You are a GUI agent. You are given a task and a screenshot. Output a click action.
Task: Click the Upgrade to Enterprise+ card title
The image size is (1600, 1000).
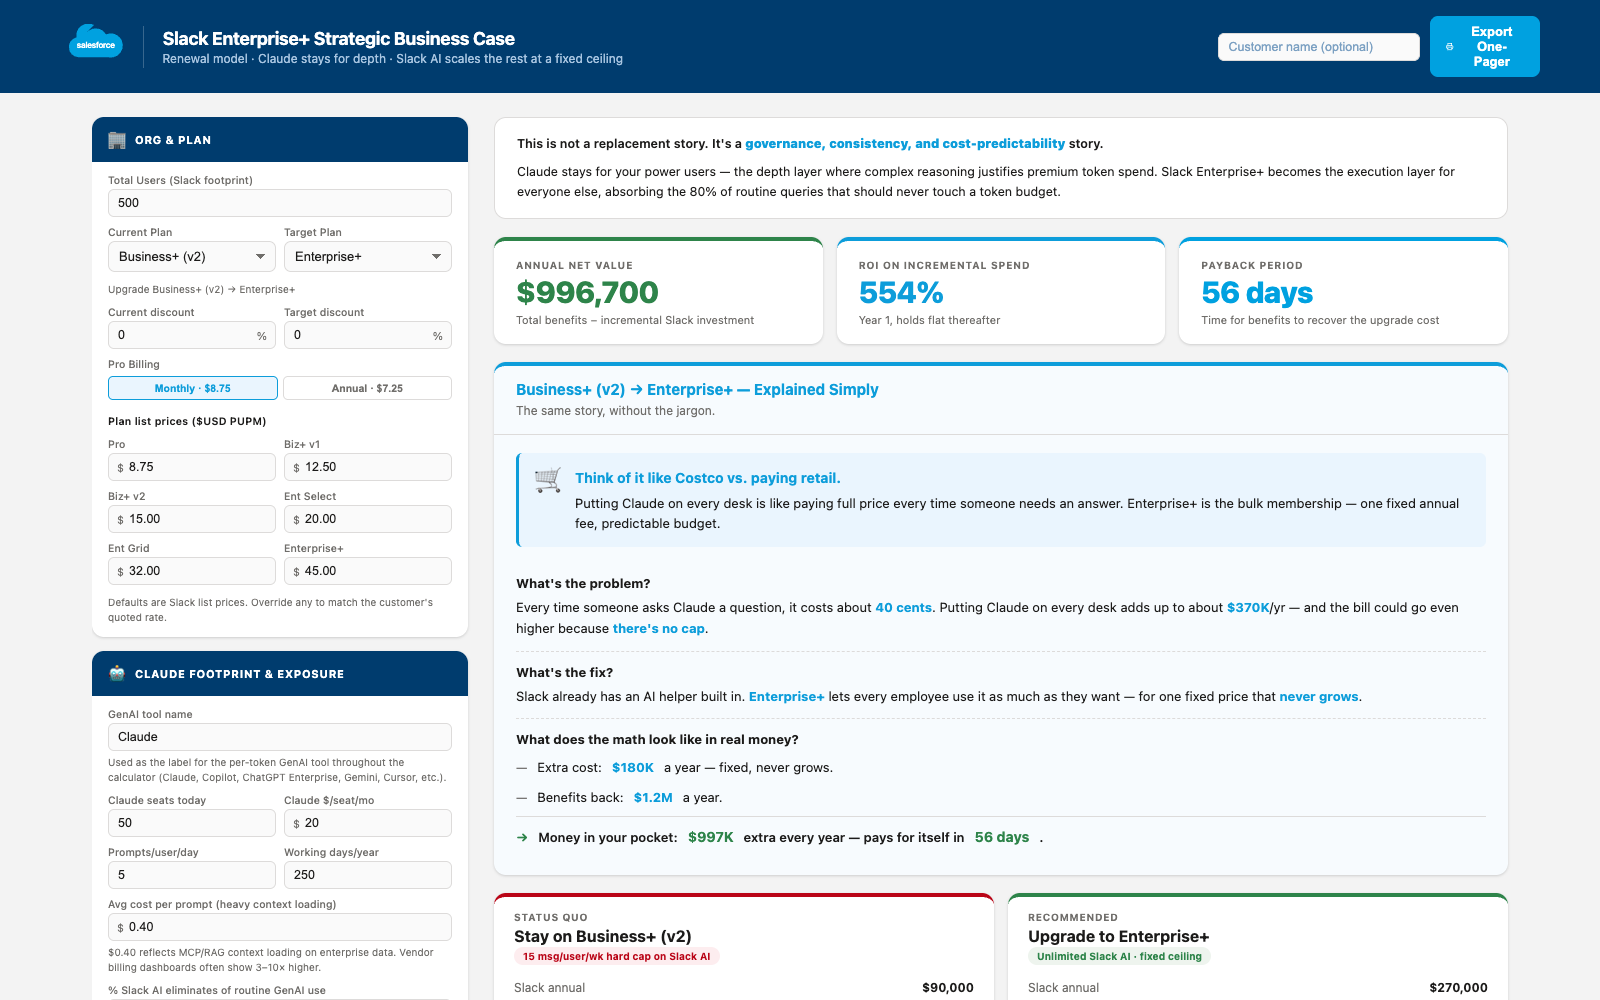[1119, 937]
